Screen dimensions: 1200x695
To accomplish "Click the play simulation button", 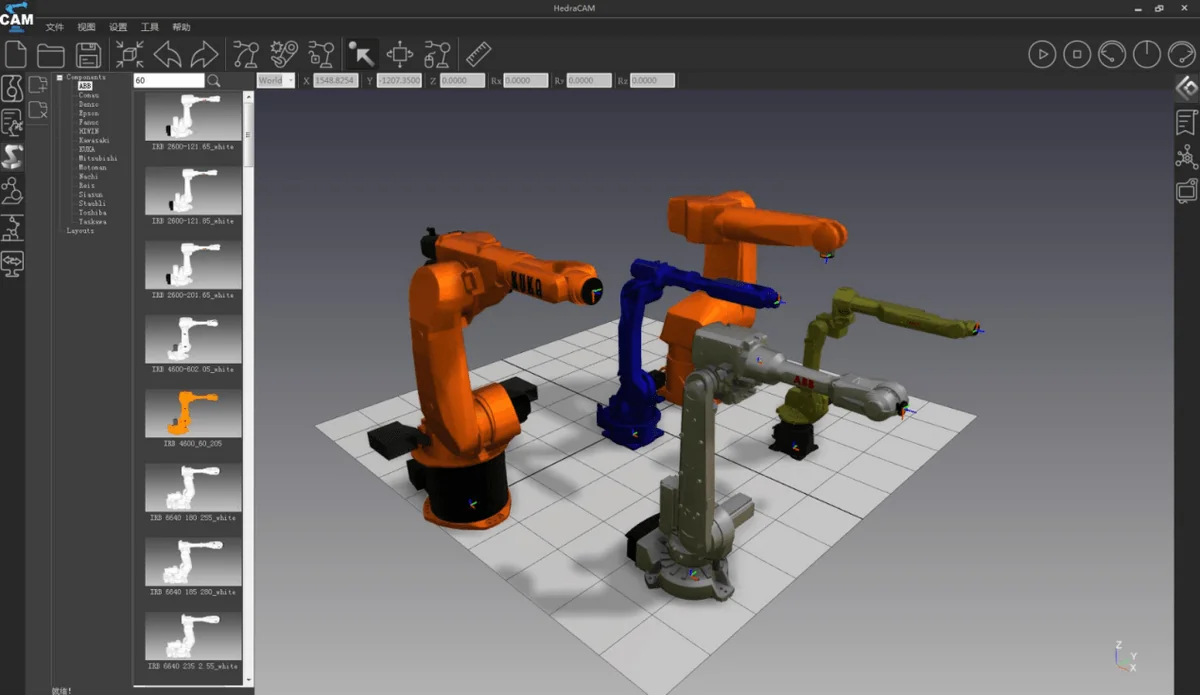I will 1042,54.
